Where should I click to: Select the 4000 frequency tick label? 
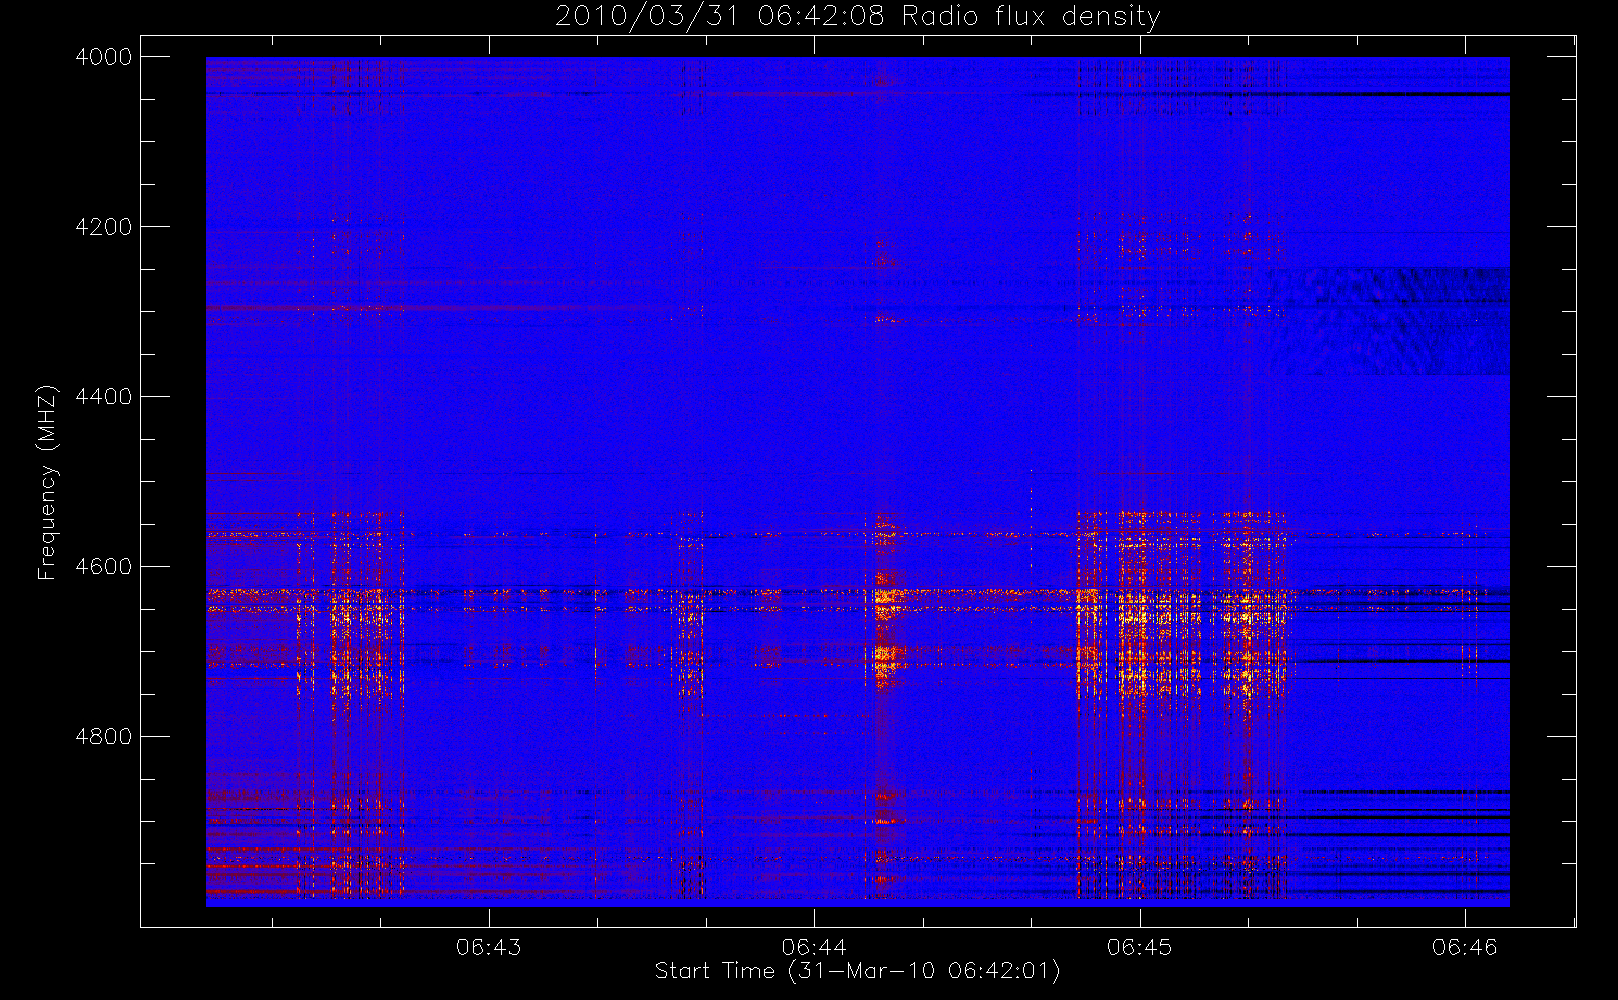(x=104, y=57)
